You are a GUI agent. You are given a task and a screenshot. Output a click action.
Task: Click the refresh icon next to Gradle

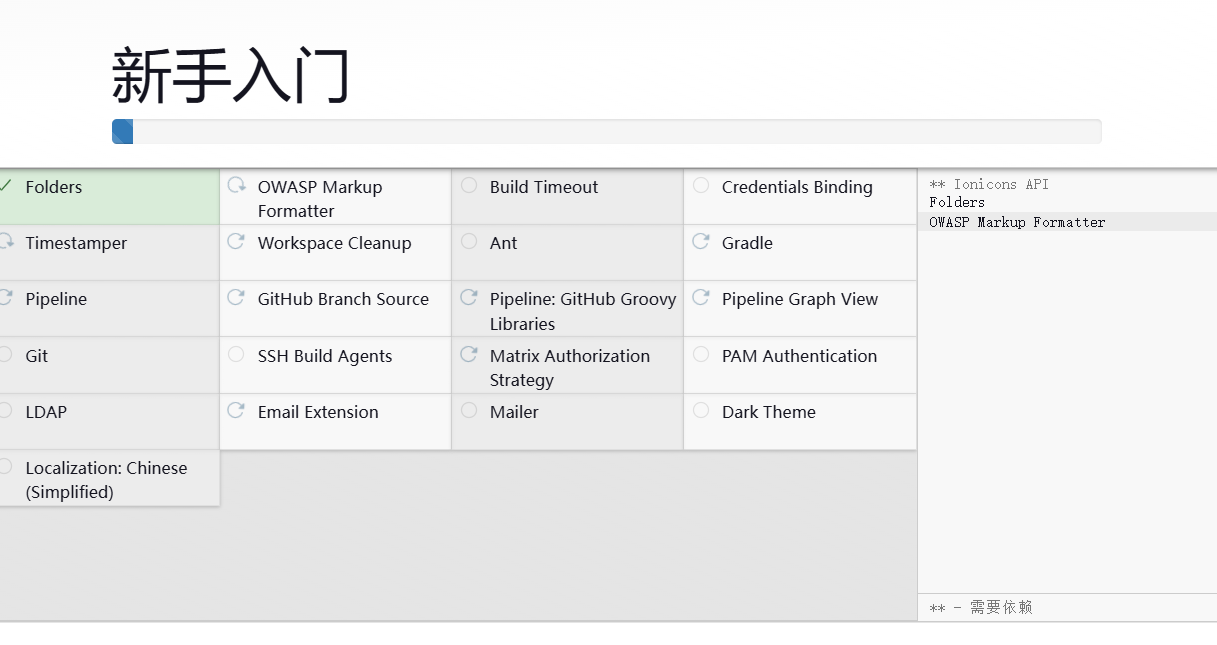click(701, 241)
